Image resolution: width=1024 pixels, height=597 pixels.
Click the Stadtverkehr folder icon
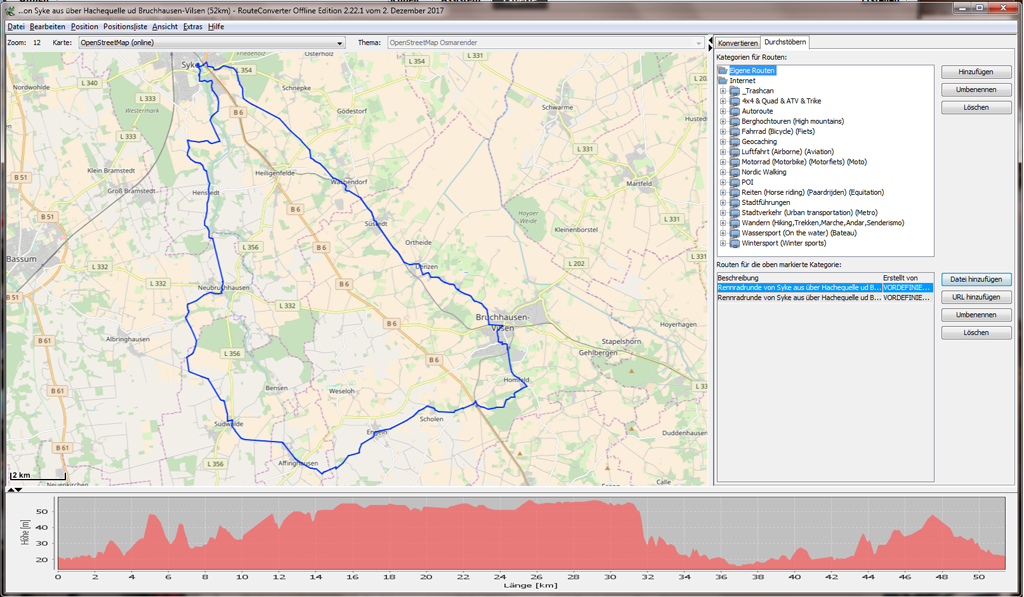[x=735, y=212]
